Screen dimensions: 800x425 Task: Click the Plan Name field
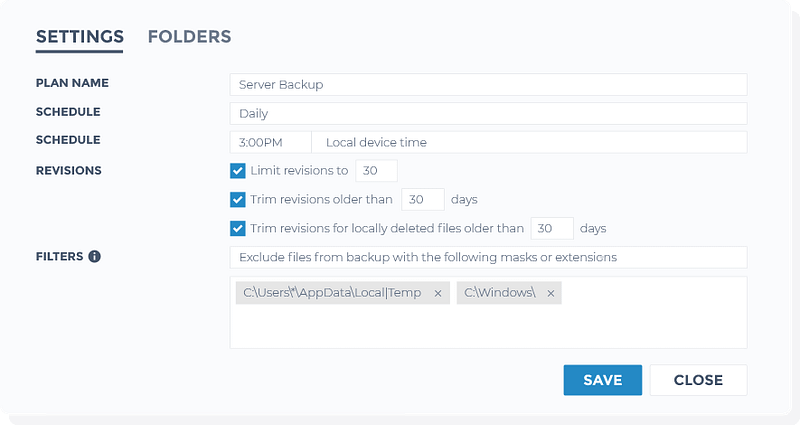(x=488, y=85)
